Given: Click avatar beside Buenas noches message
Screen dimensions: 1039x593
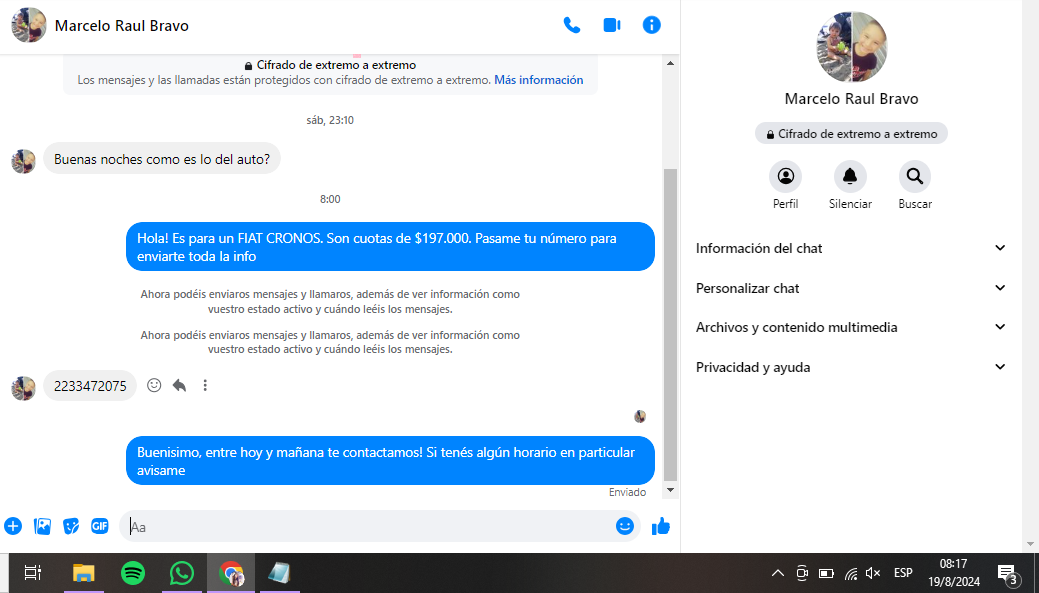Looking at the screenshot, I should click(23, 161).
